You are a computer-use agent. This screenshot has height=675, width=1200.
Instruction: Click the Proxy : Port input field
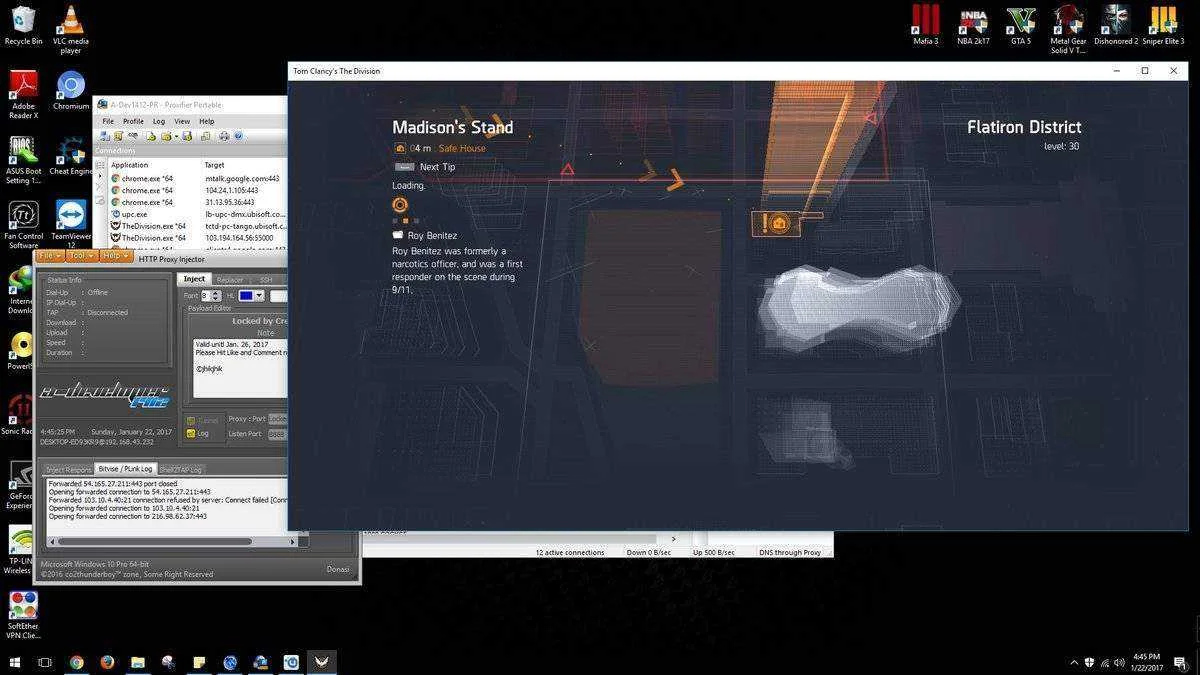point(277,419)
